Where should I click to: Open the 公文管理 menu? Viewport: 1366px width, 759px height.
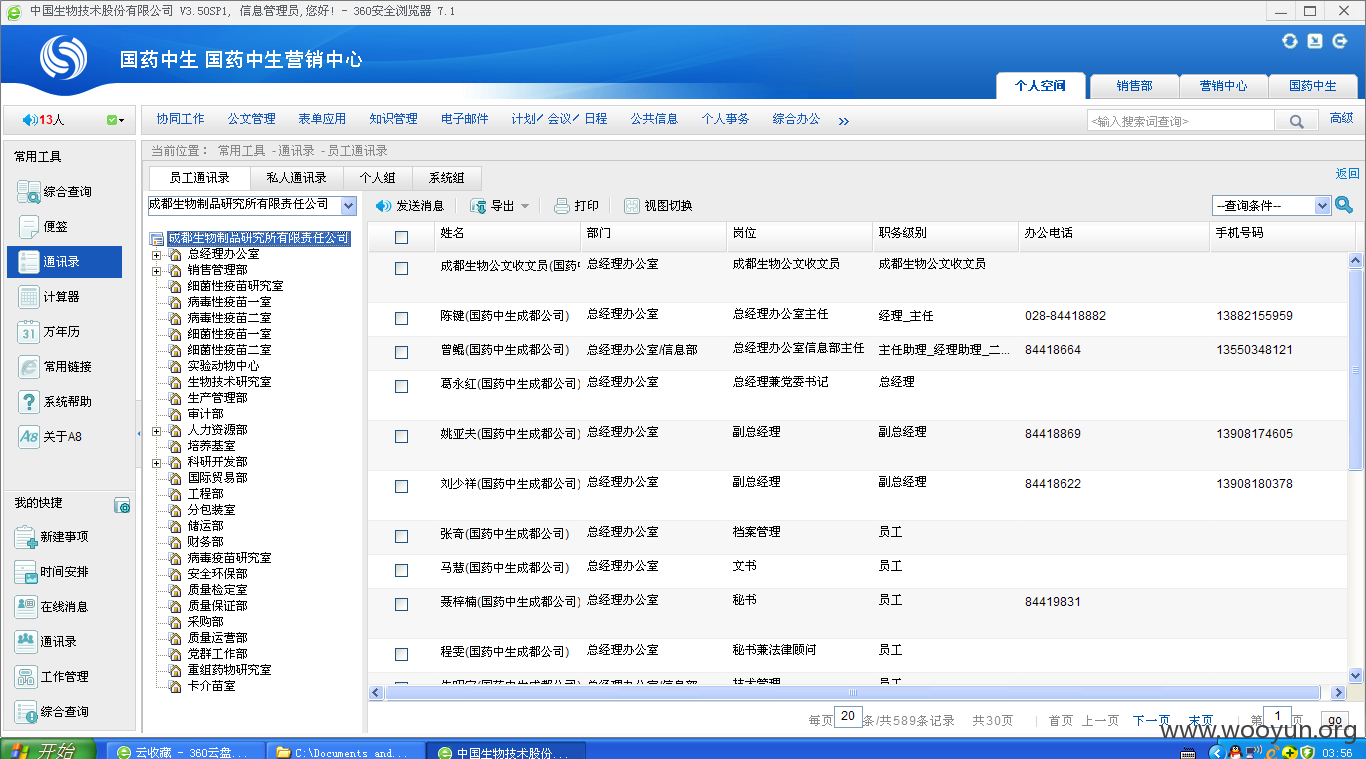click(251, 119)
